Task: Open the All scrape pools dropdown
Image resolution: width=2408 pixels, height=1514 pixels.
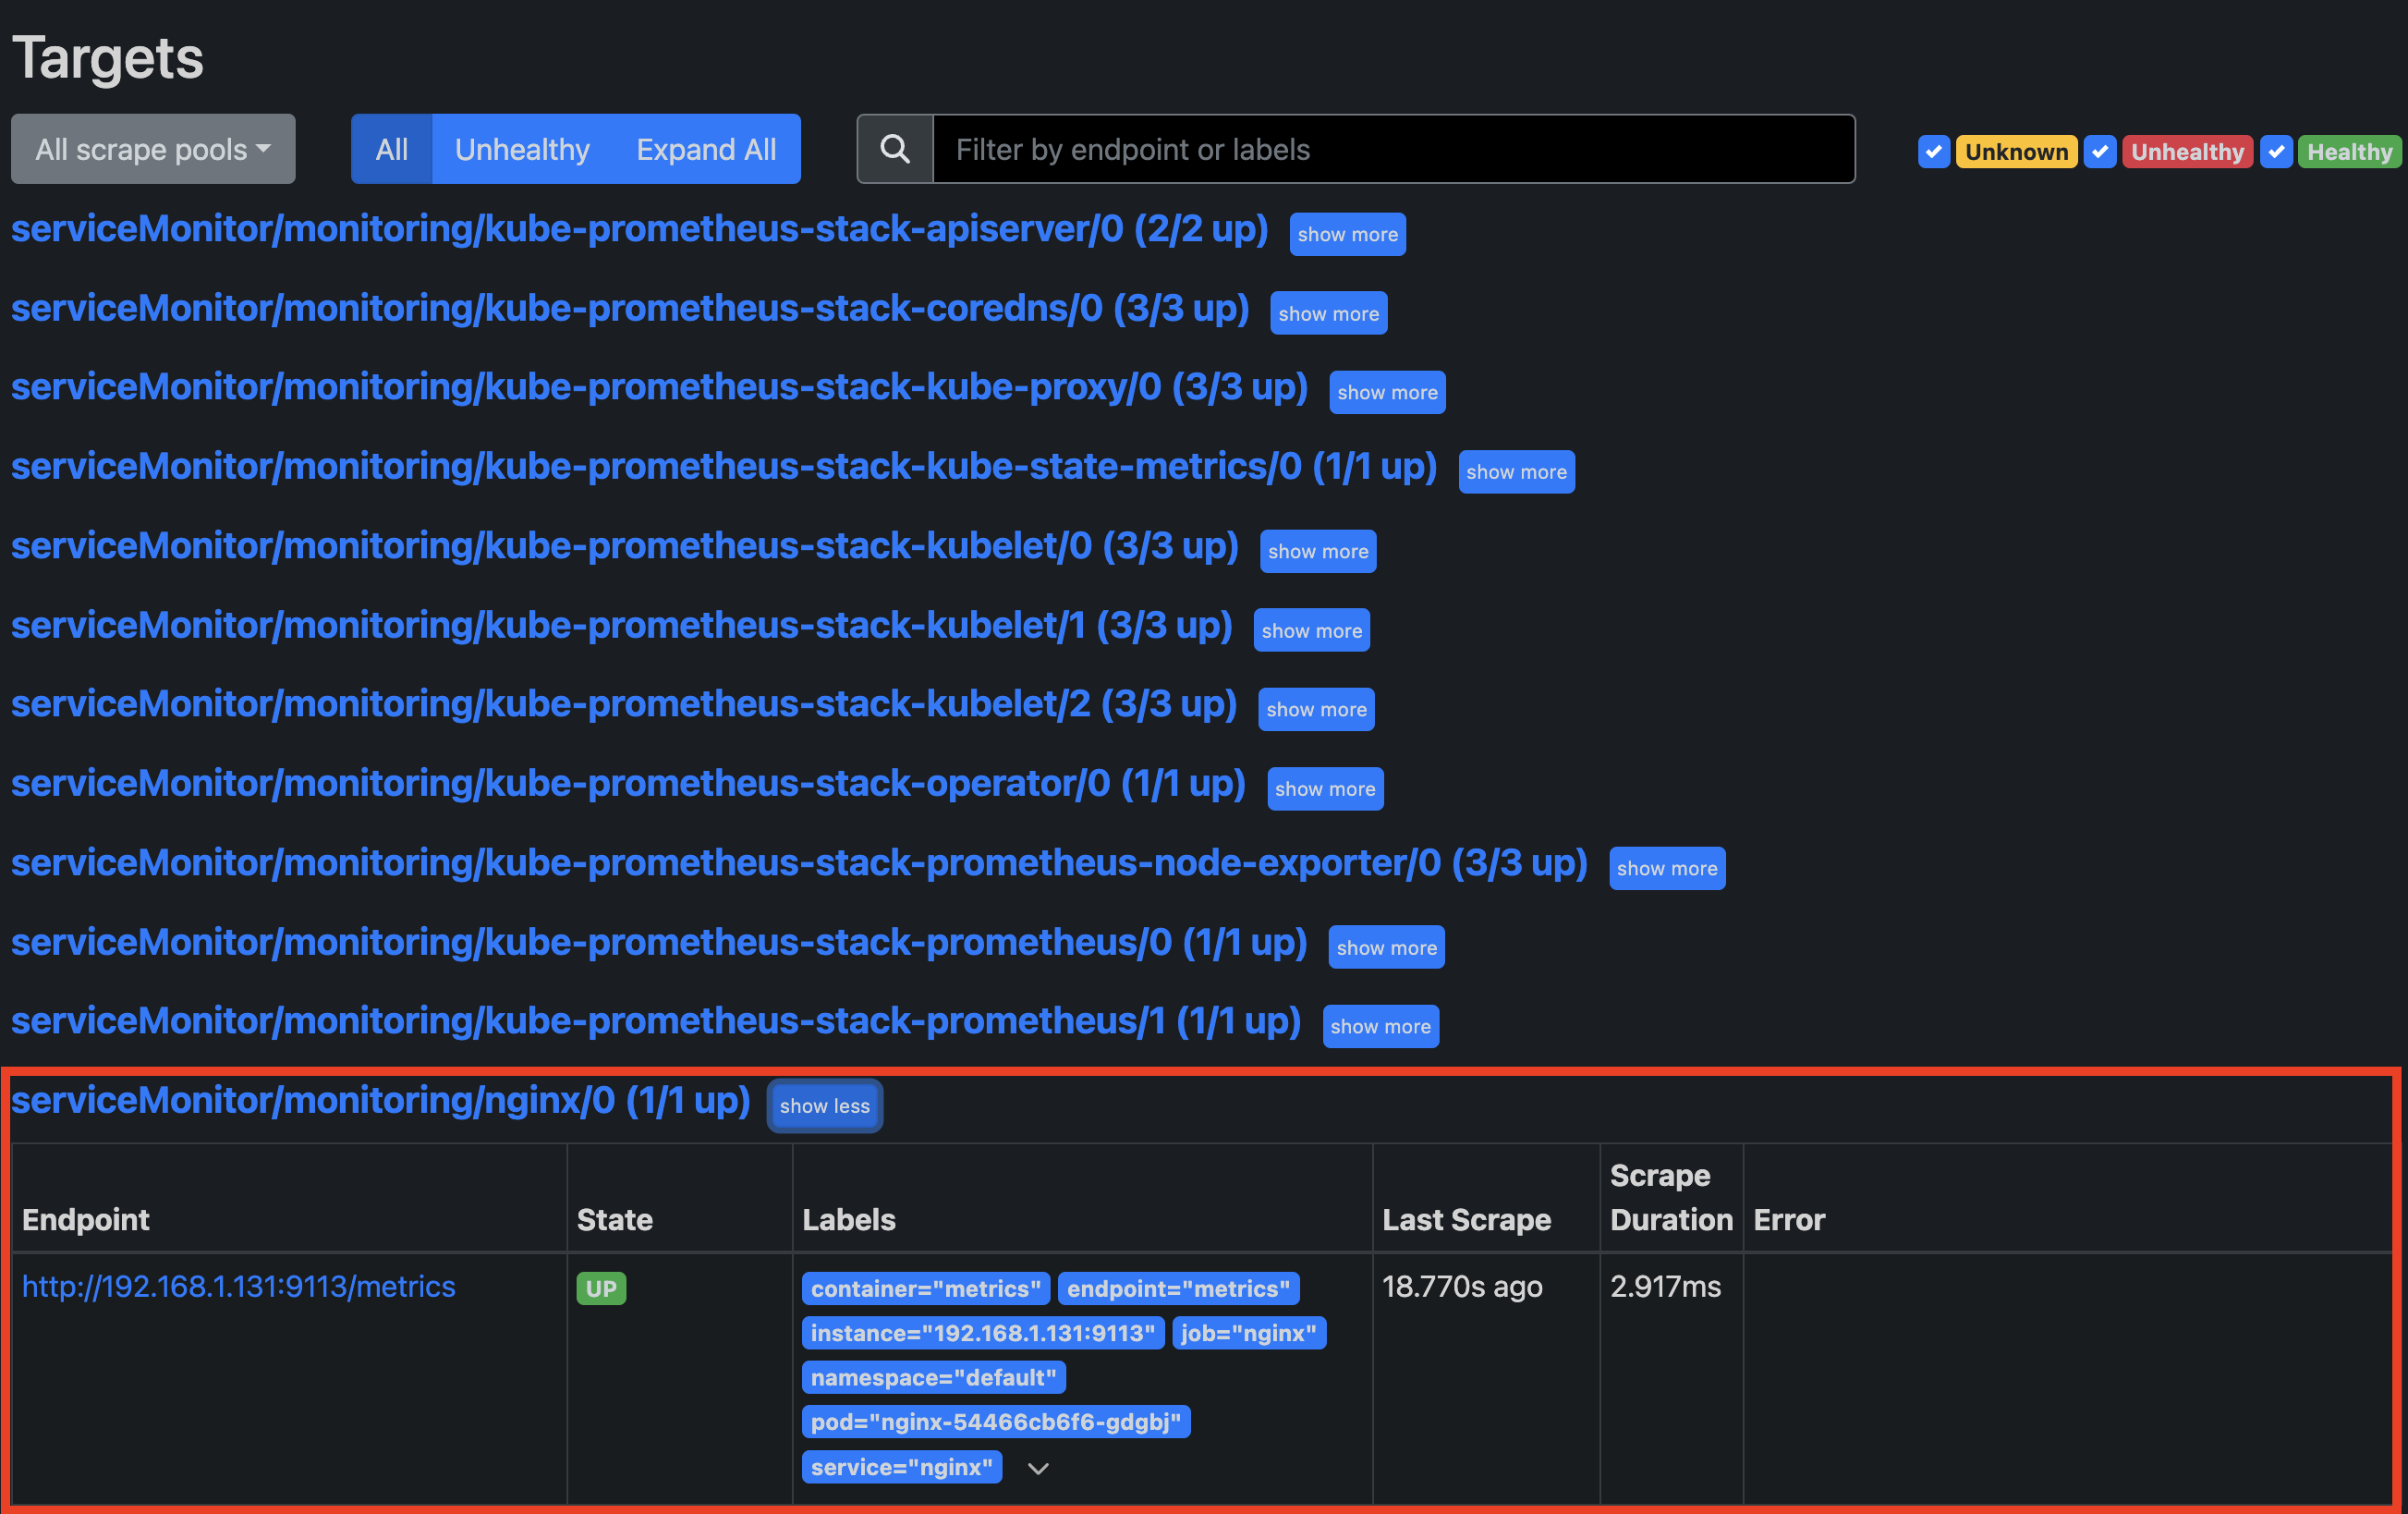Action: (153, 150)
